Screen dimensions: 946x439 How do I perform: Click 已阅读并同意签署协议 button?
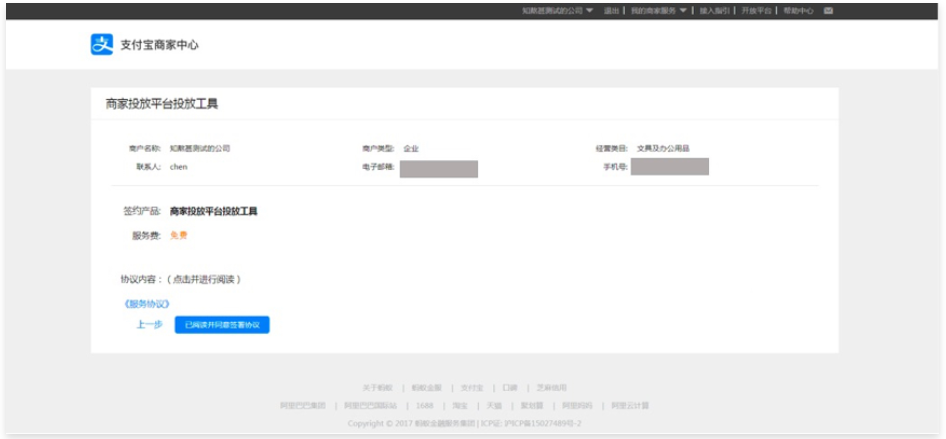222,324
